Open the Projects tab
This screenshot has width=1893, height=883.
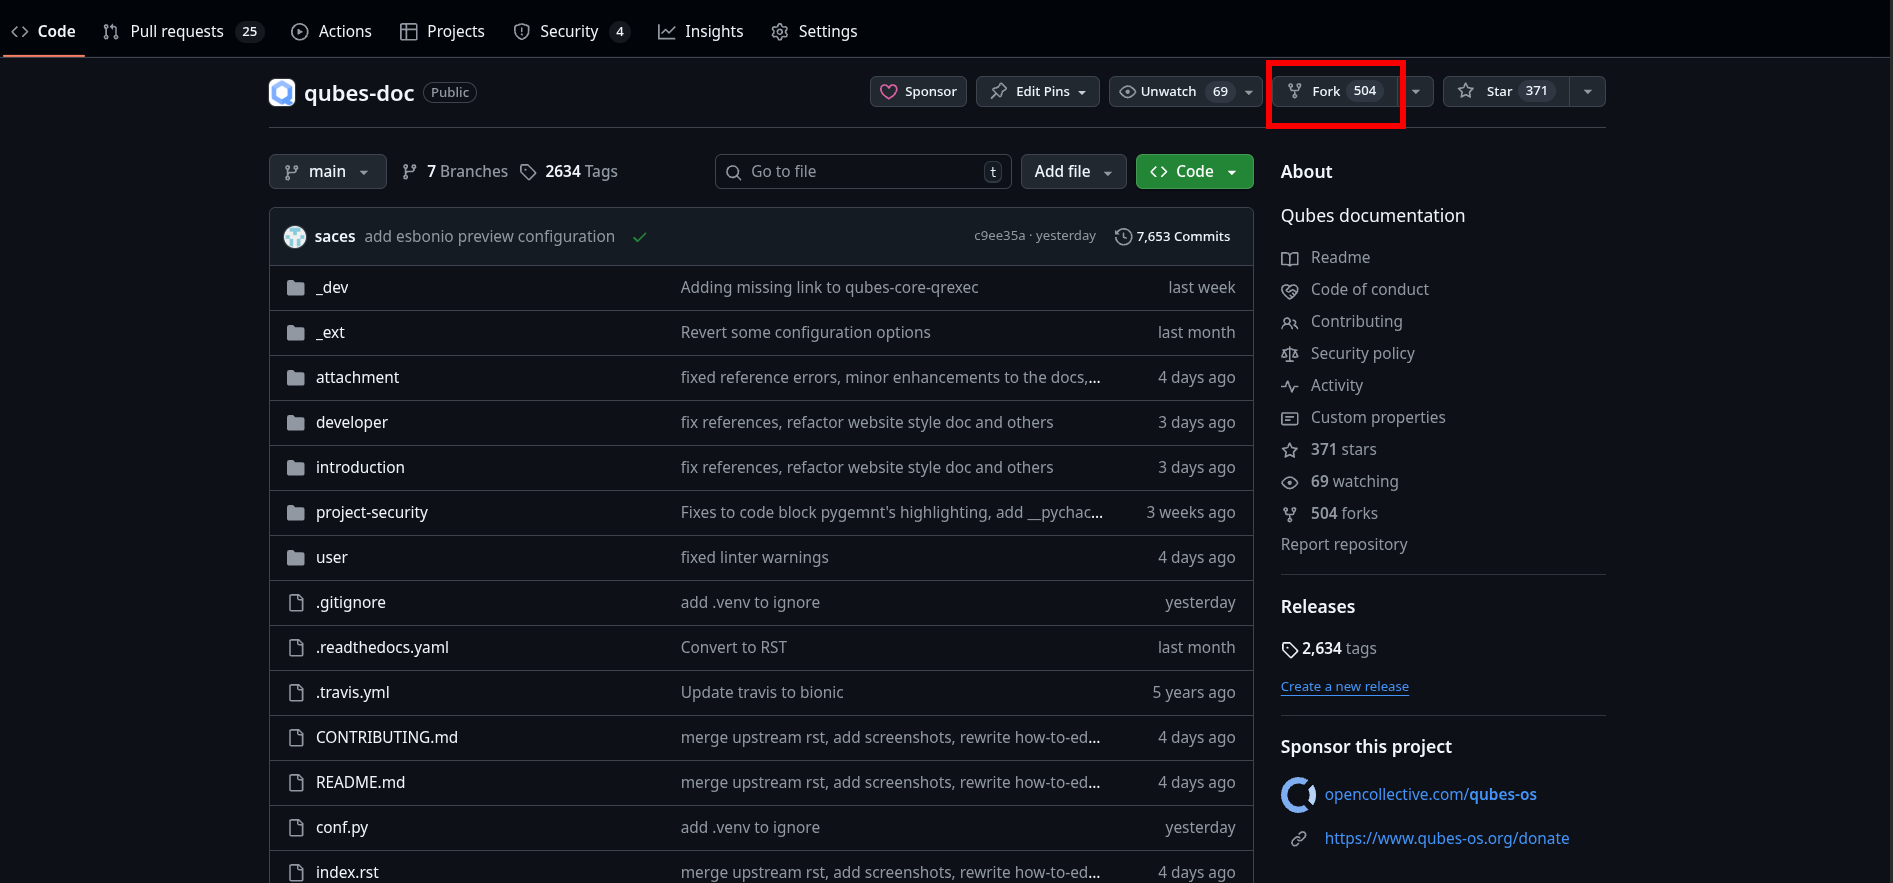(442, 31)
